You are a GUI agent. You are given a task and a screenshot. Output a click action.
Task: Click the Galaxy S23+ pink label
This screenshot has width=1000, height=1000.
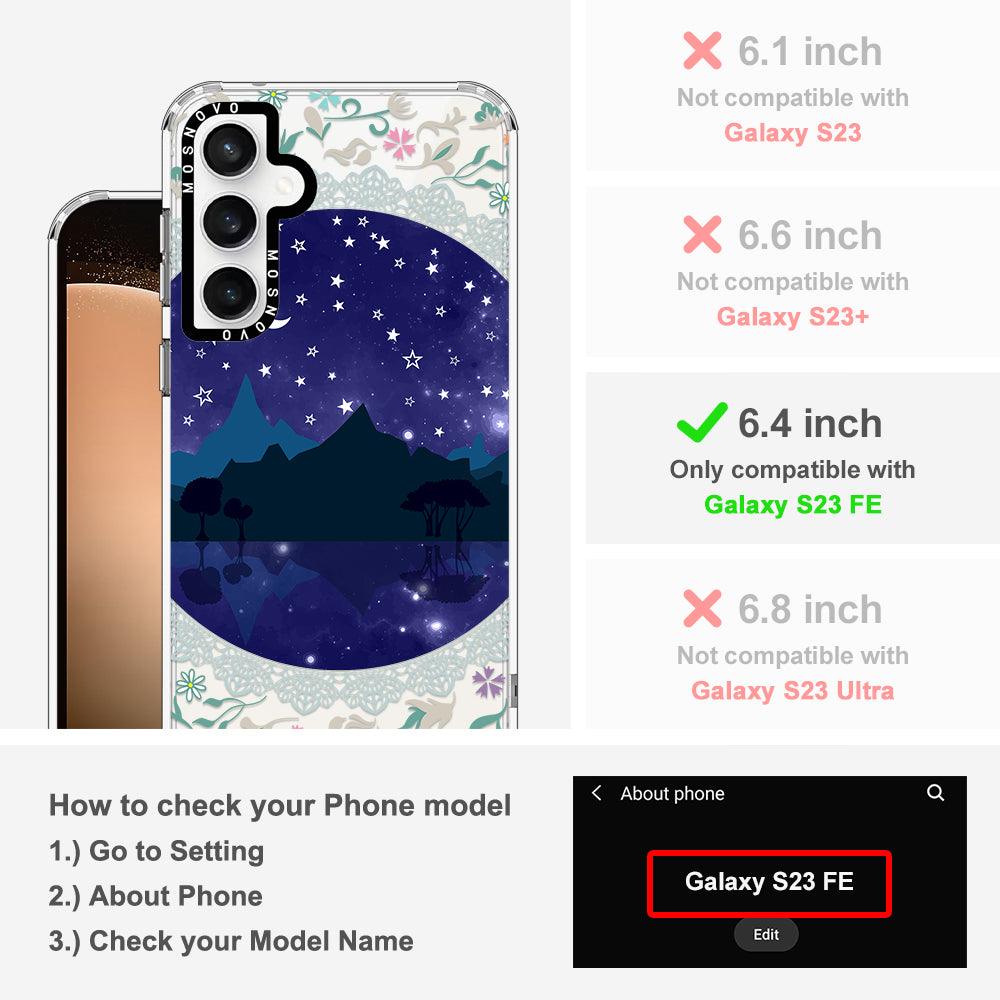point(793,316)
